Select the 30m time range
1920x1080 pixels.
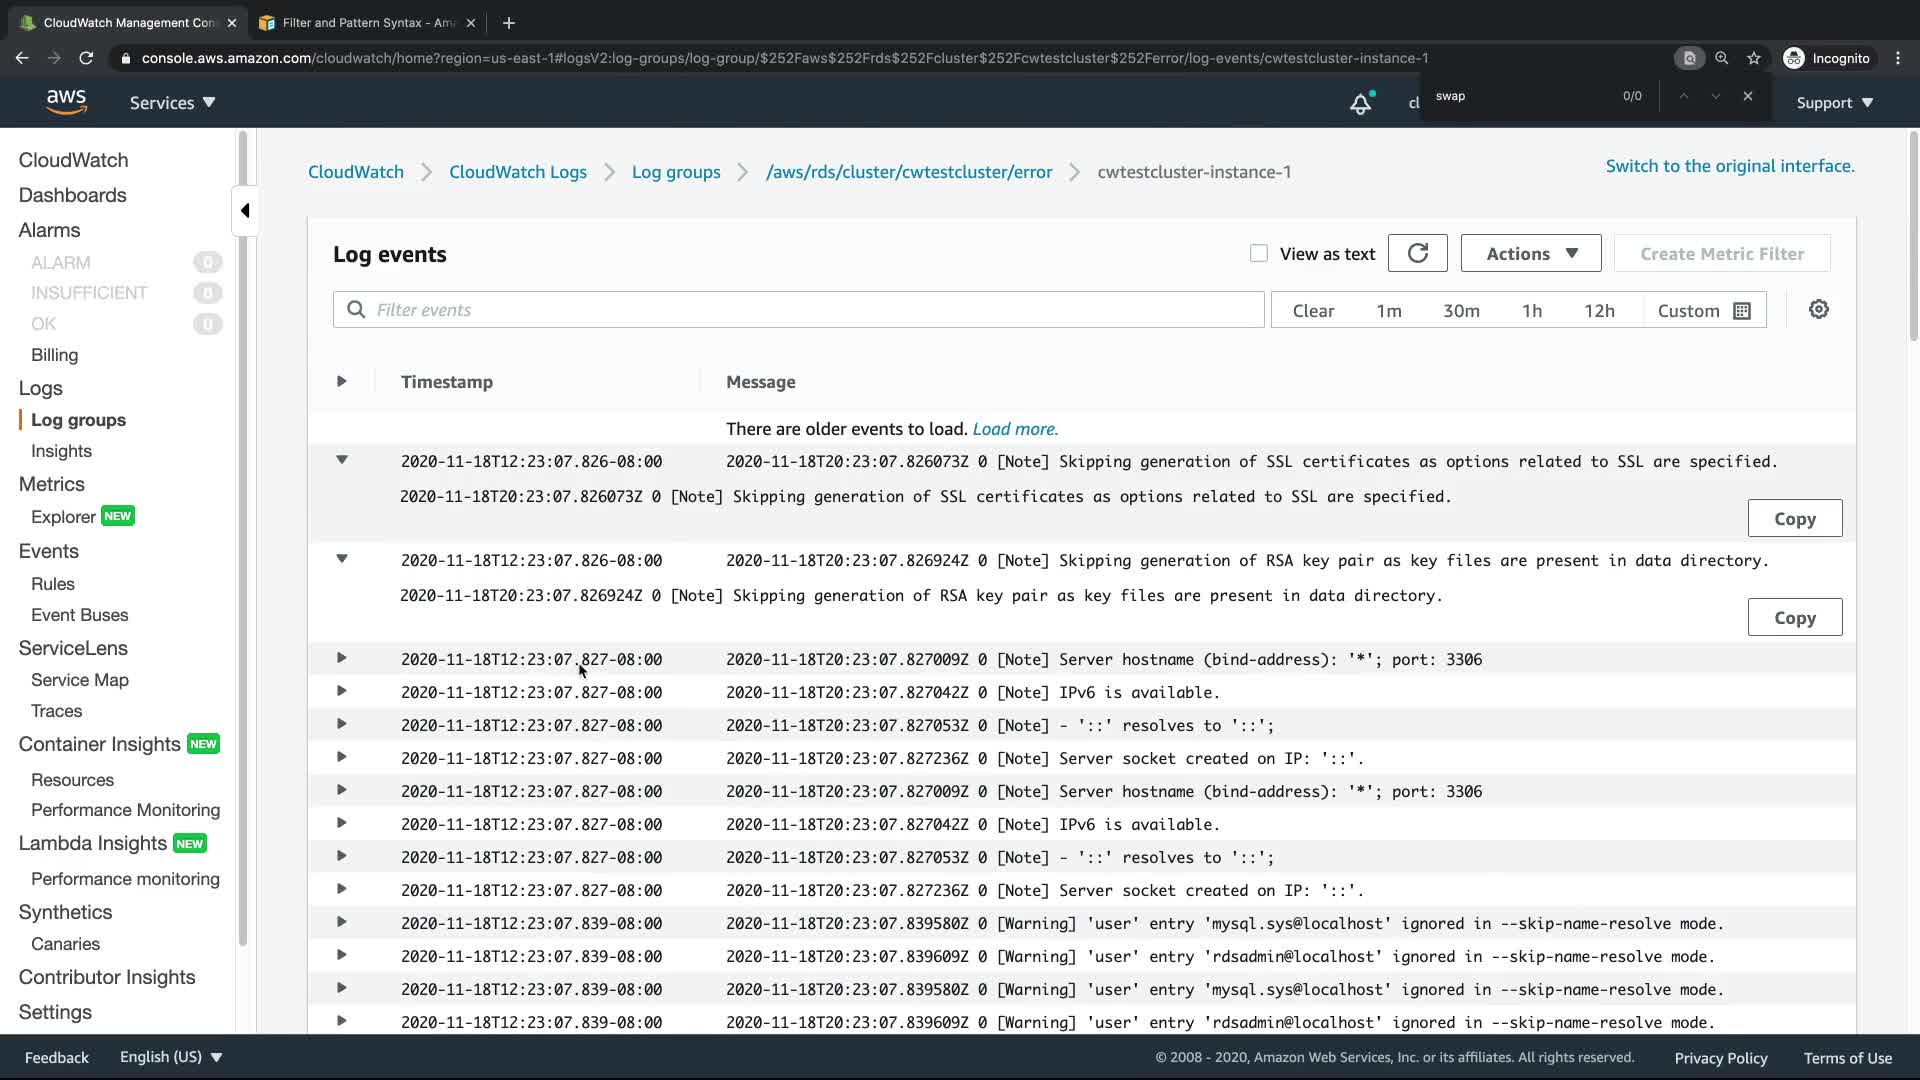(1461, 311)
